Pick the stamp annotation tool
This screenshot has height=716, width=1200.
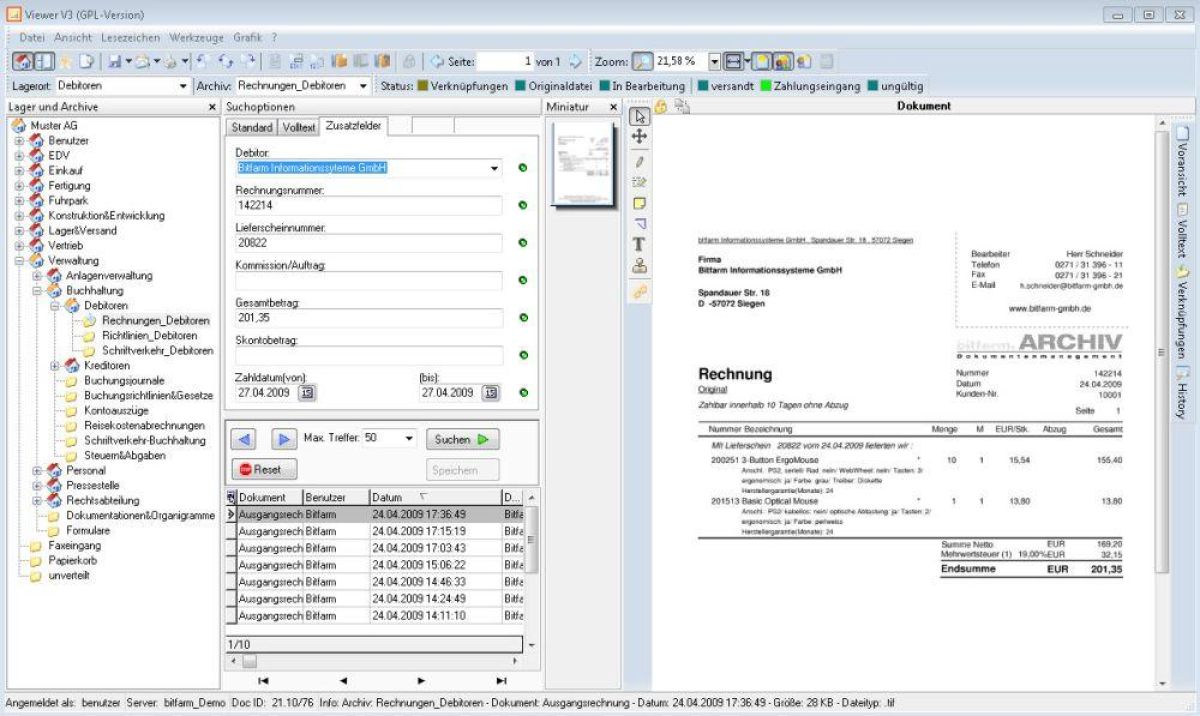pyautogui.click(x=640, y=266)
